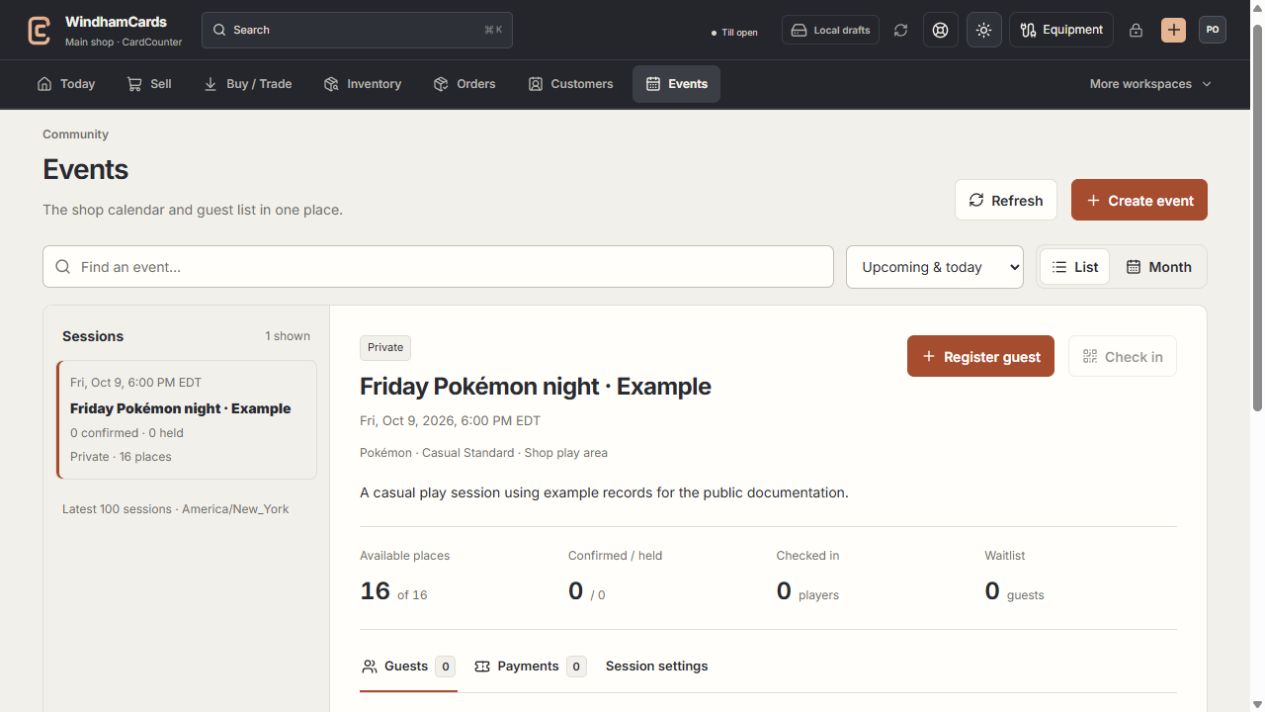The width and height of the screenshot is (1265, 712).
Task: Switch to Month view
Action: (x=1159, y=267)
